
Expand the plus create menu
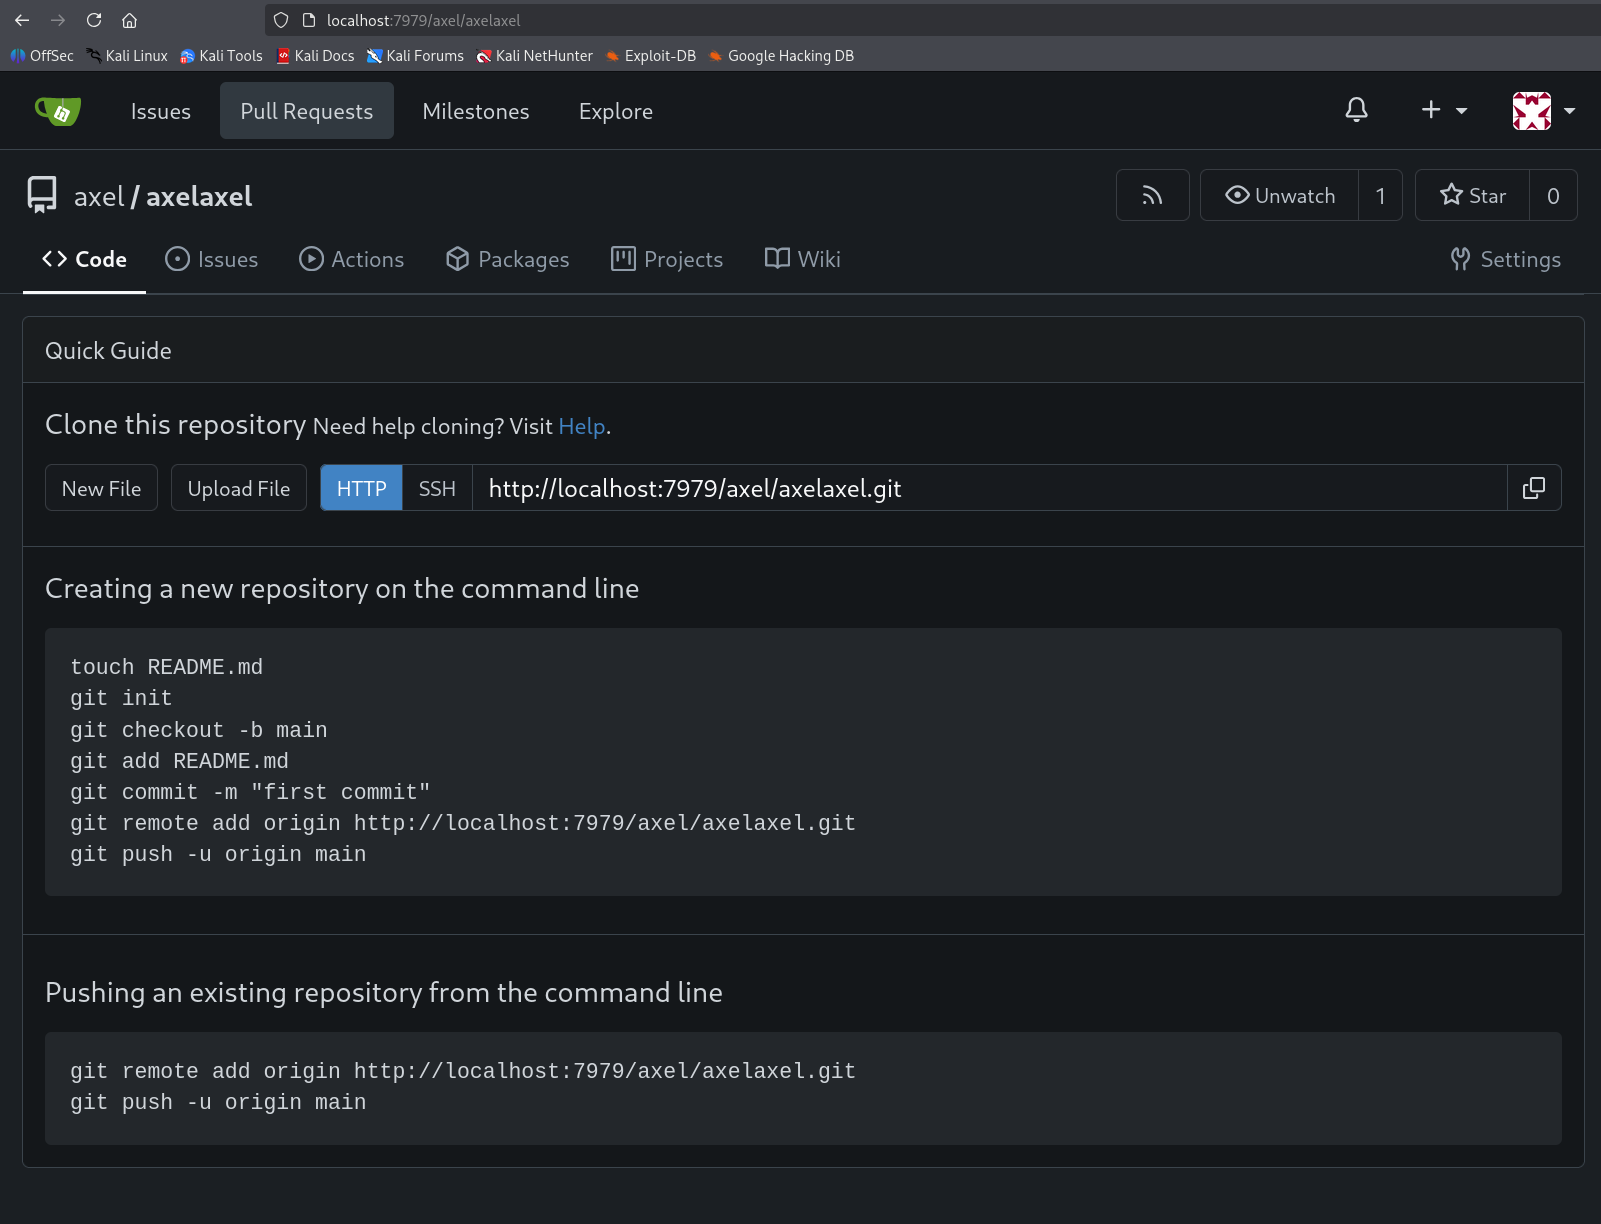click(1444, 110)
